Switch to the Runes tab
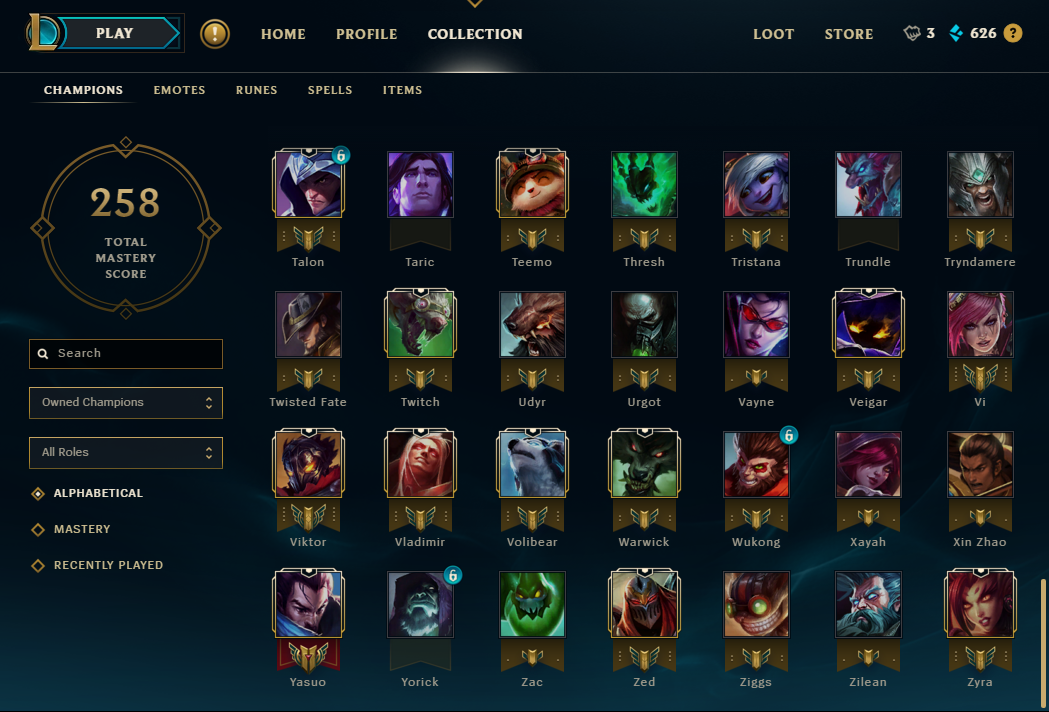Image resolution: width=1049 pixels, height=712 pixels. (x=256, y=90)
